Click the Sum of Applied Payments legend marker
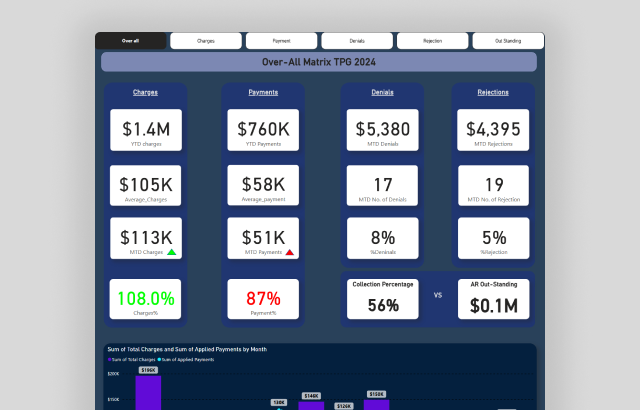The height and width of the screenshot is (410, 640). click(x=158, y=358)
